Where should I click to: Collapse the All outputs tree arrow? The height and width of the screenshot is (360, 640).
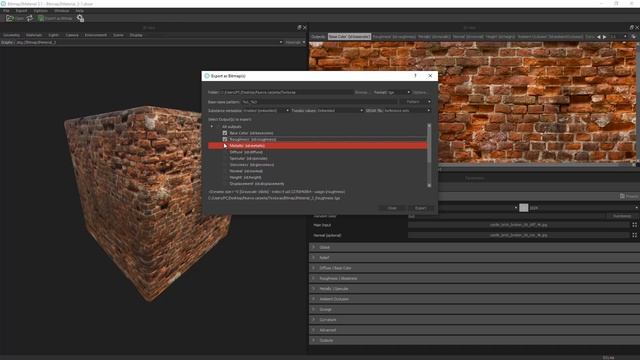(211, 127)
